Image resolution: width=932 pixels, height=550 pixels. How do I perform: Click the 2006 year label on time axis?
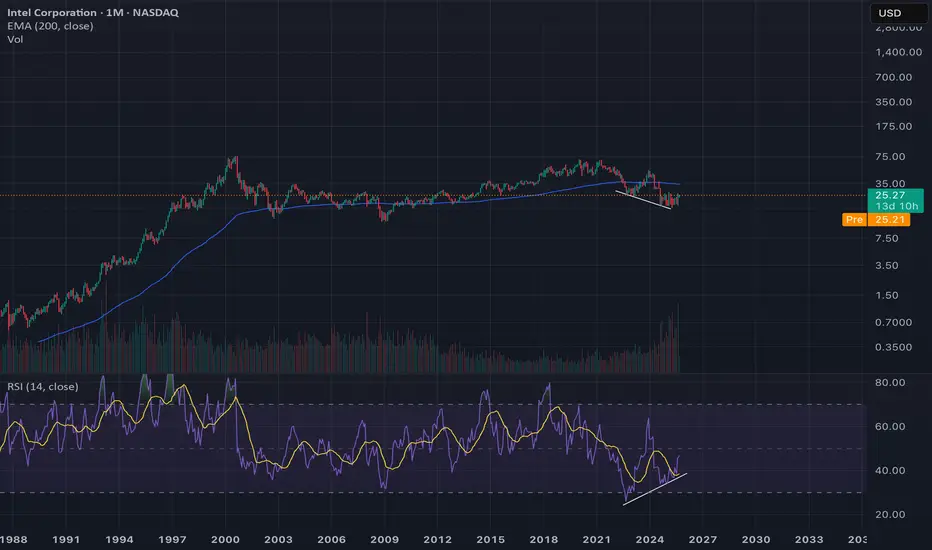coord(331,540)
